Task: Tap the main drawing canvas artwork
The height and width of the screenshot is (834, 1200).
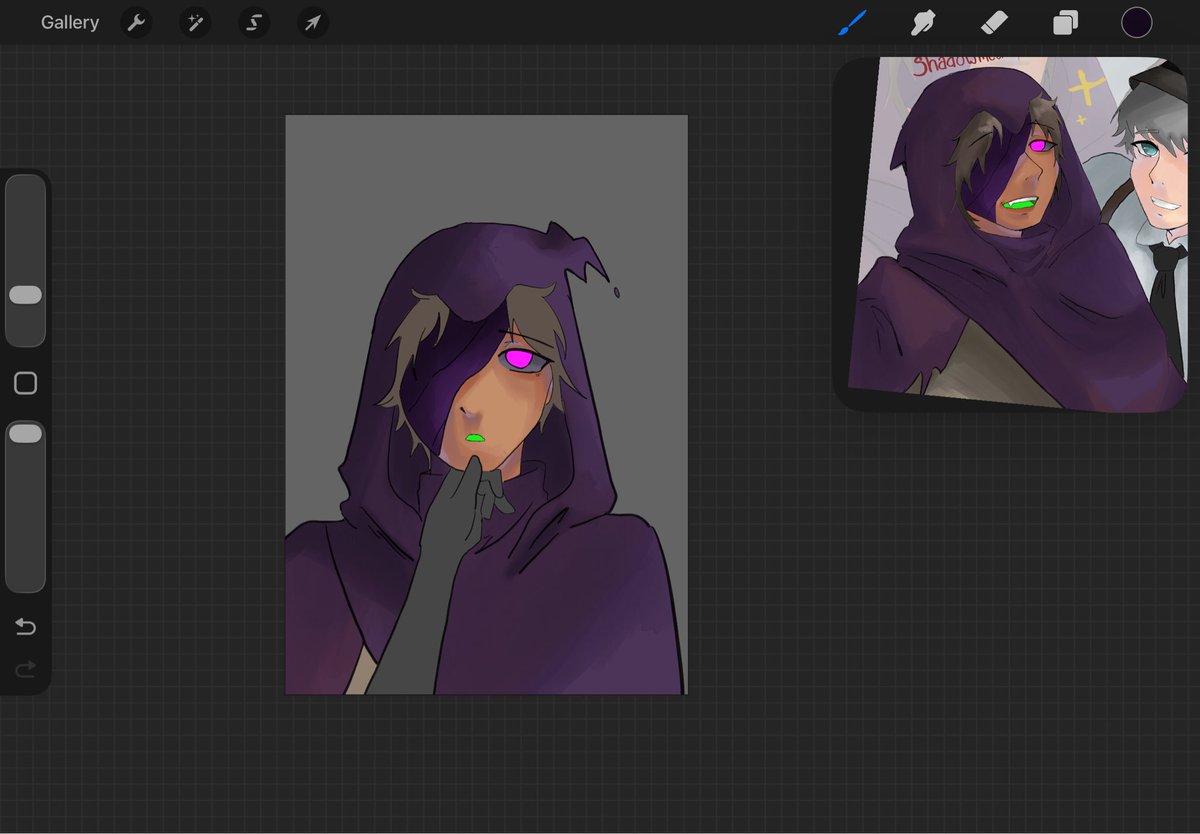Action: click(x=486, y=404)
